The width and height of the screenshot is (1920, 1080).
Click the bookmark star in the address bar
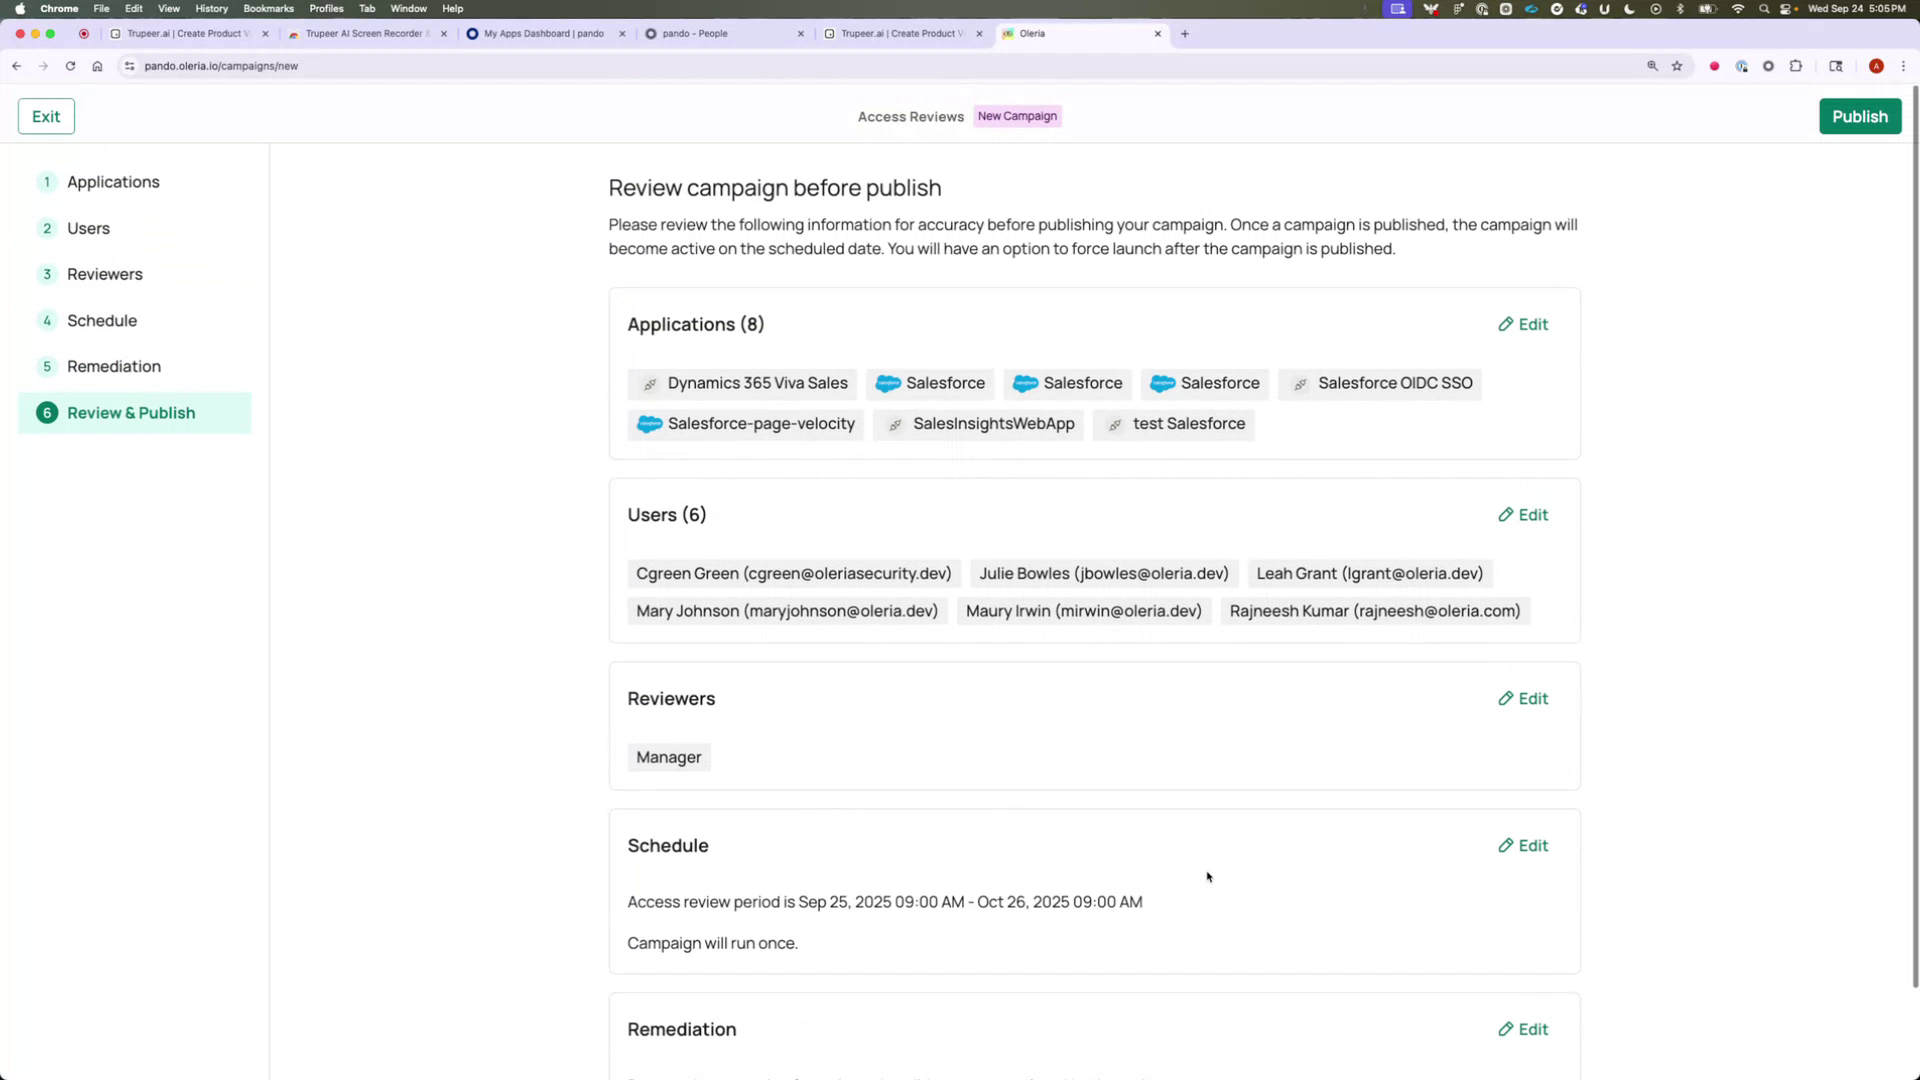(x=1676, y=66)
